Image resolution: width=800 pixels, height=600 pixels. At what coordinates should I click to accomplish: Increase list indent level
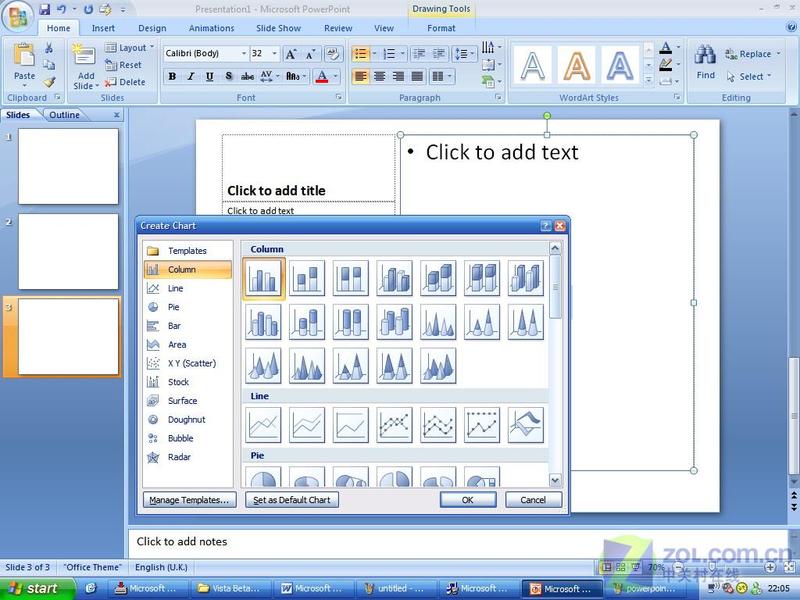438,54
